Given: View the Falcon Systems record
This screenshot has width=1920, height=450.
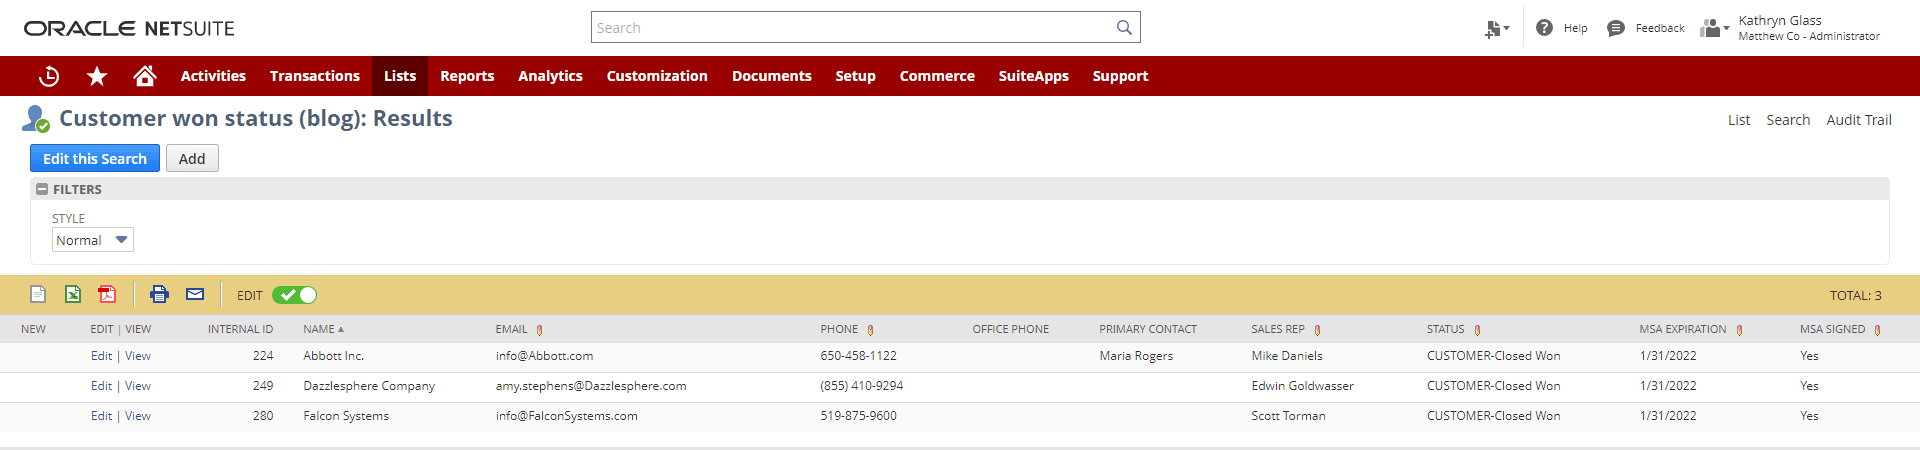Looking at the screenshot, I should [x=138, y=416].
